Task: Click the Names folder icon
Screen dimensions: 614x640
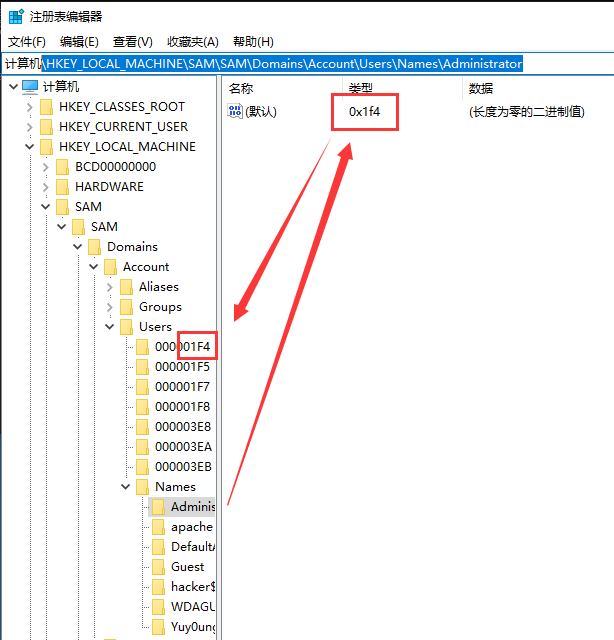Action: tap(142, 487)
